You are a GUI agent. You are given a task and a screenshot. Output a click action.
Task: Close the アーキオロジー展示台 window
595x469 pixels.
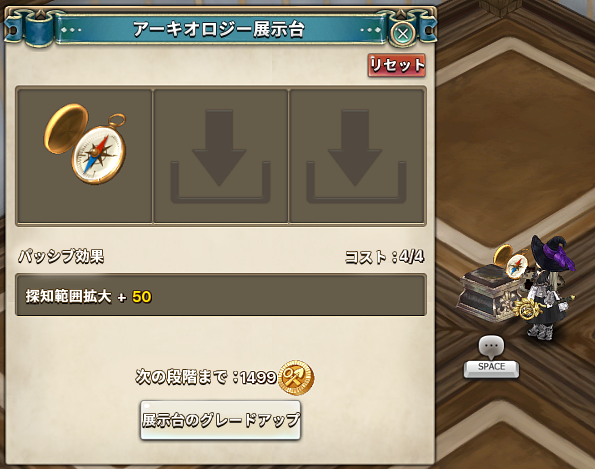coord(403,34)
